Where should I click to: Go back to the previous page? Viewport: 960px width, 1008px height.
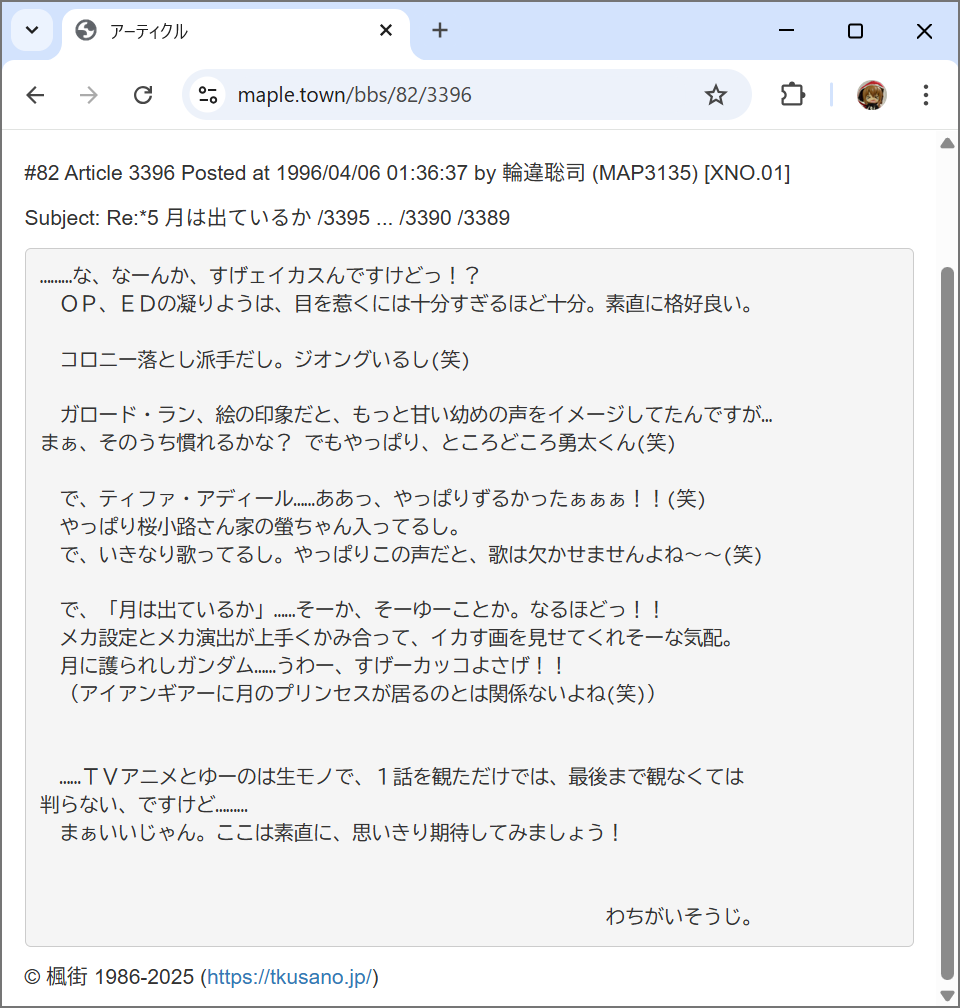tap(36, 95)
